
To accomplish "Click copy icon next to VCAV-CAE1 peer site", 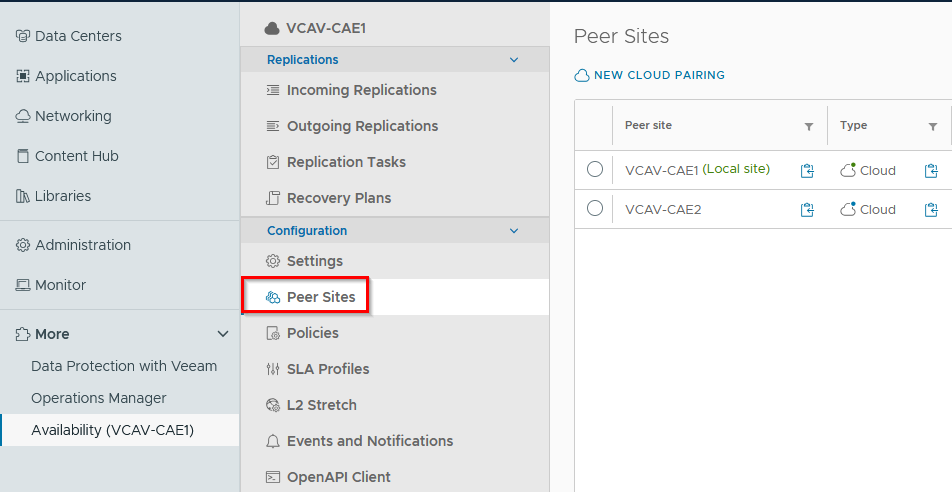I will 807,171.
